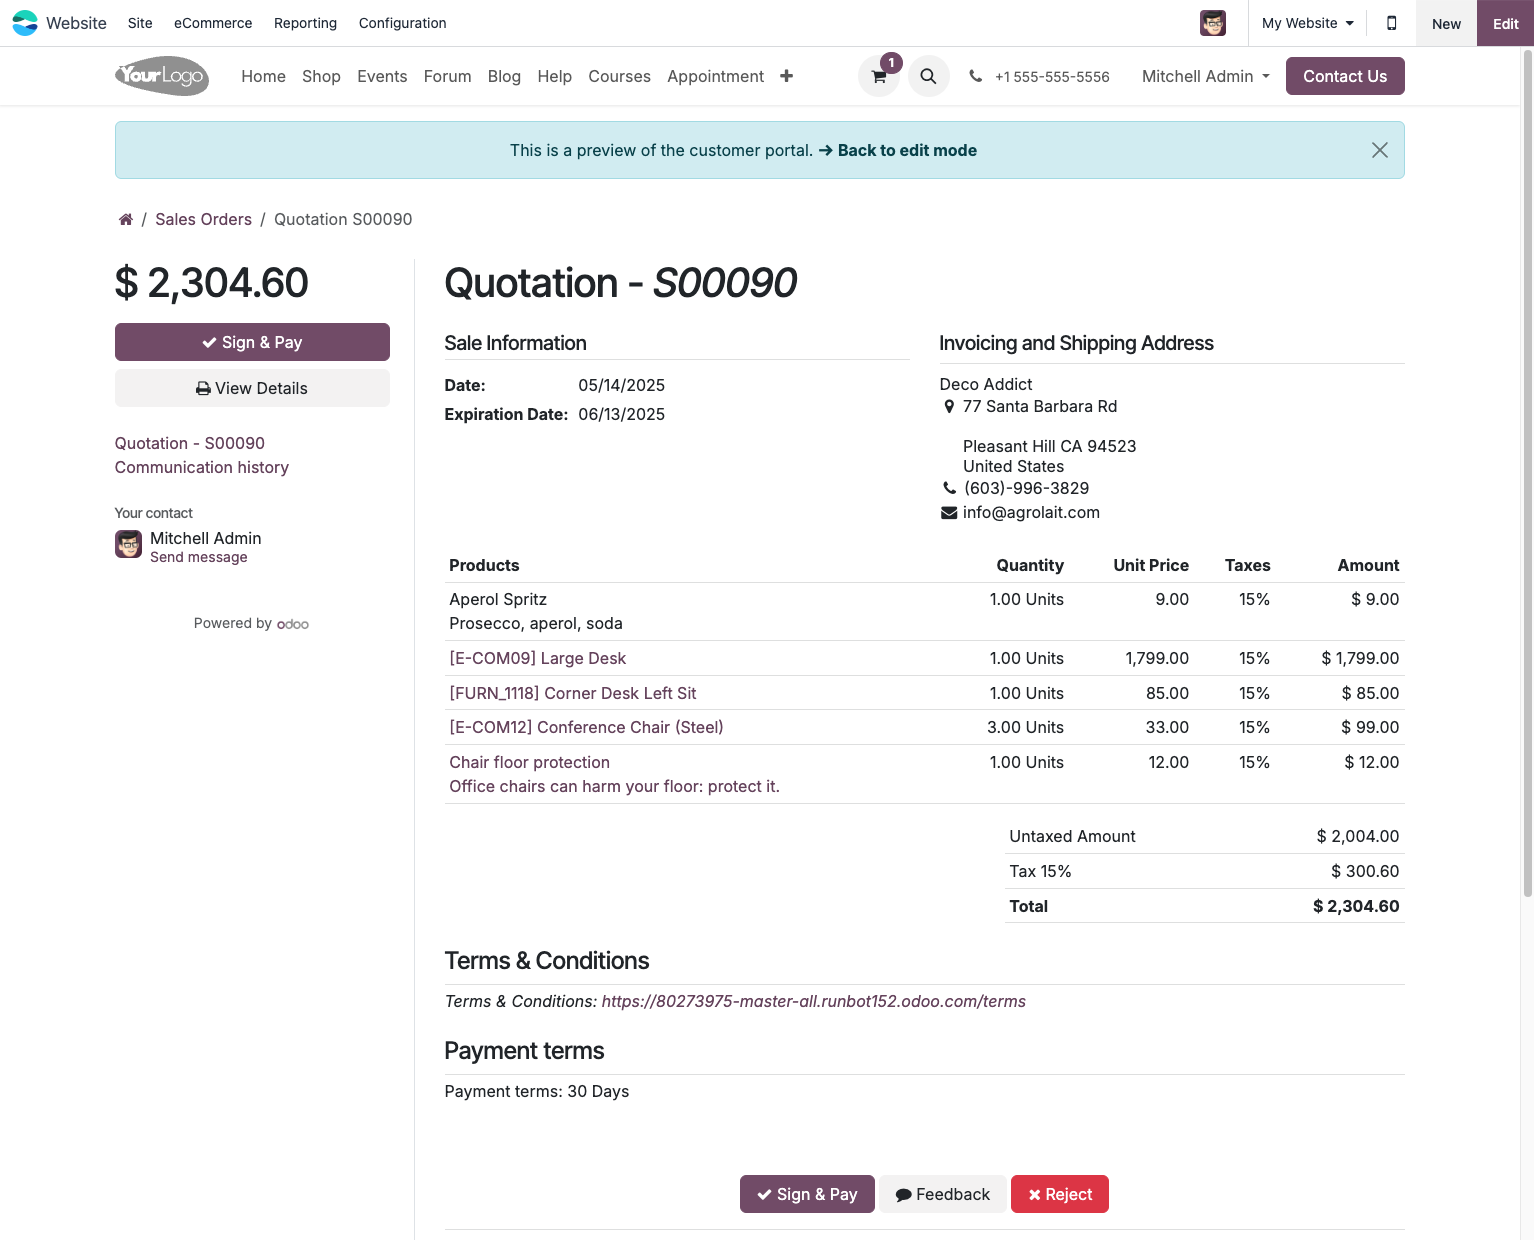Viewport: 1534px width, 1240px height.
Task: Open the Help page
Action: click(554, 76)
